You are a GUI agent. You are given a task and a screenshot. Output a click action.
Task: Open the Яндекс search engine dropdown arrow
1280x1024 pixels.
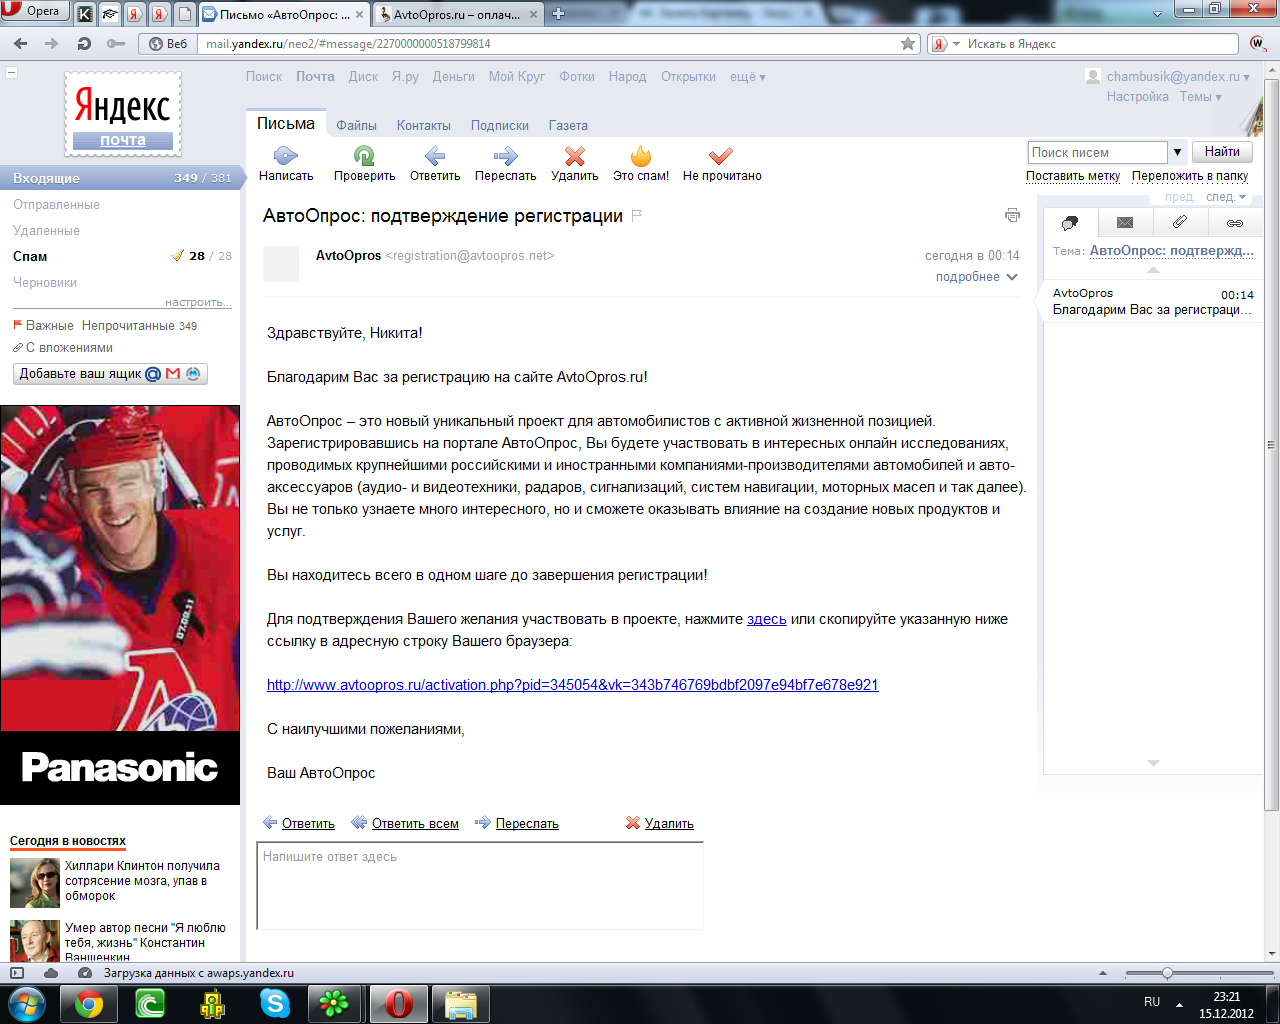pyautogui.click(x=956, y=44)
